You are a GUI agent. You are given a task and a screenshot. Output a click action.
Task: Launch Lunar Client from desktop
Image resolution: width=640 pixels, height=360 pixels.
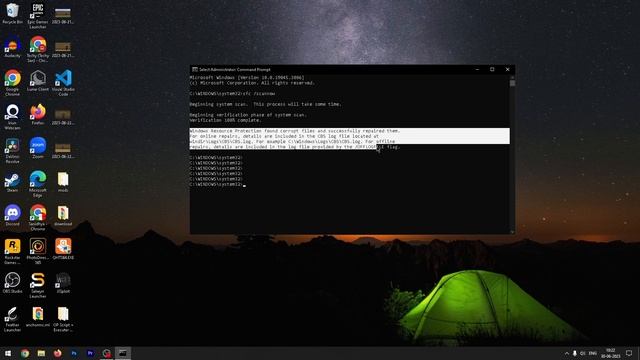coord(38,80)
